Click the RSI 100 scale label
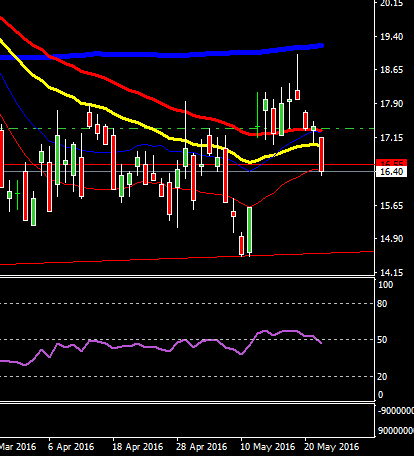Screen dimensions: 414x456 click(386, 285)
